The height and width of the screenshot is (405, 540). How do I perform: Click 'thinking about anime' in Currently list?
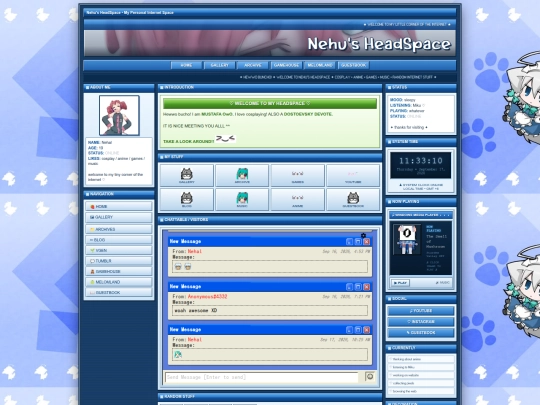[421, 359]
